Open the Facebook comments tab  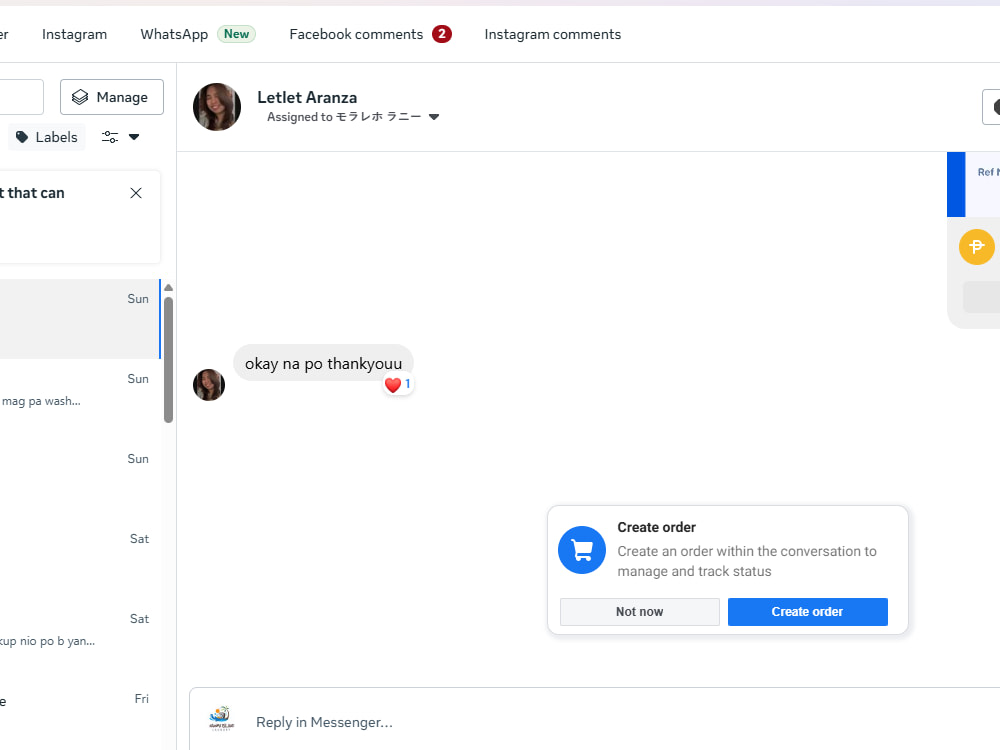[x=356, y=34]
